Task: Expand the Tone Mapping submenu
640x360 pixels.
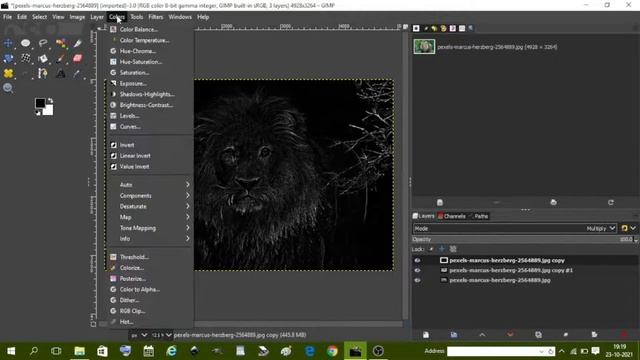Action: click(x=149, y=228)
